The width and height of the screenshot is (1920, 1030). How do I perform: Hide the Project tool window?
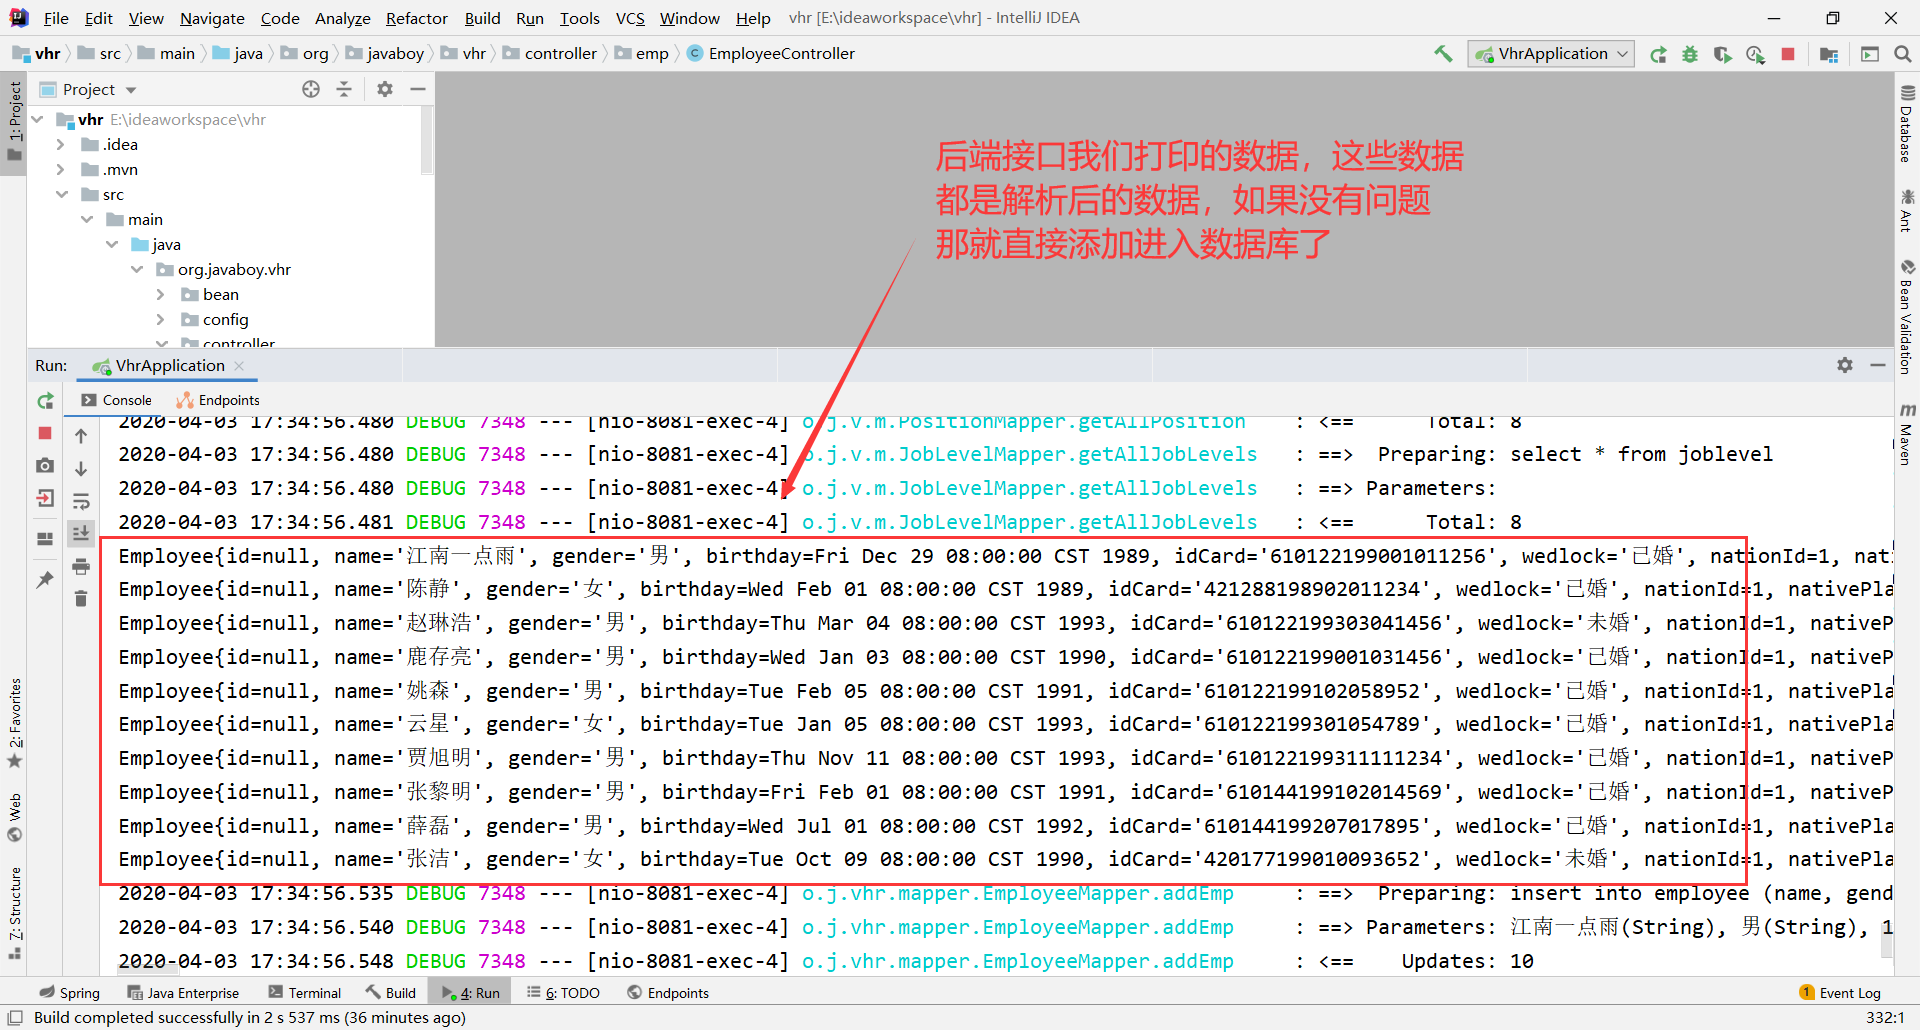418,89
